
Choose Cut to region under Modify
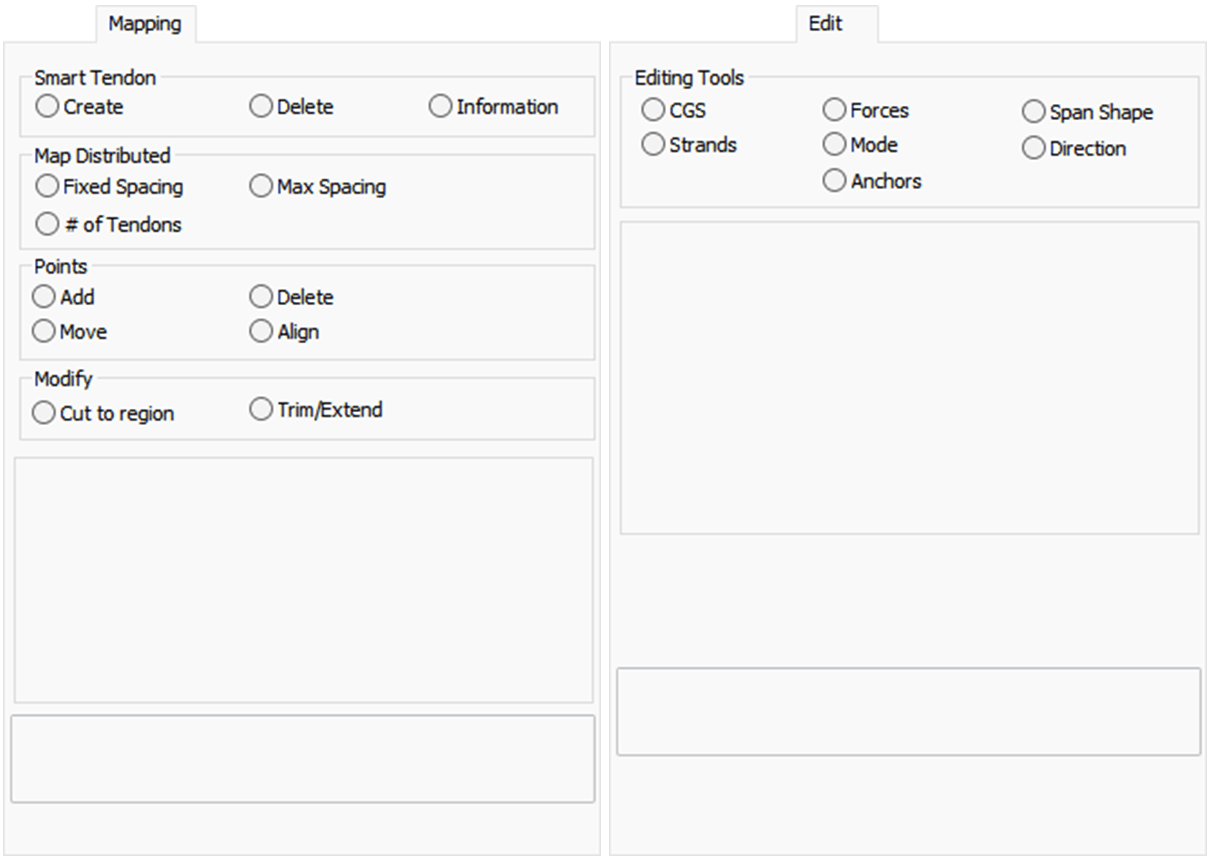[44, 413]
